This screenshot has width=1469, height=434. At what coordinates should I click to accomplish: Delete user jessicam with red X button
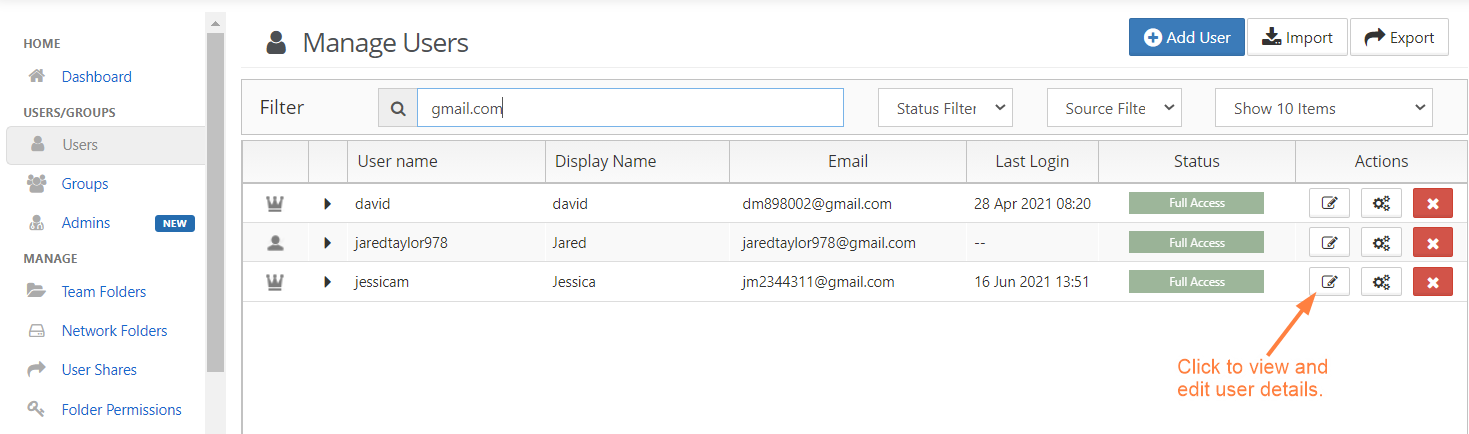(x=1432, y=282)
